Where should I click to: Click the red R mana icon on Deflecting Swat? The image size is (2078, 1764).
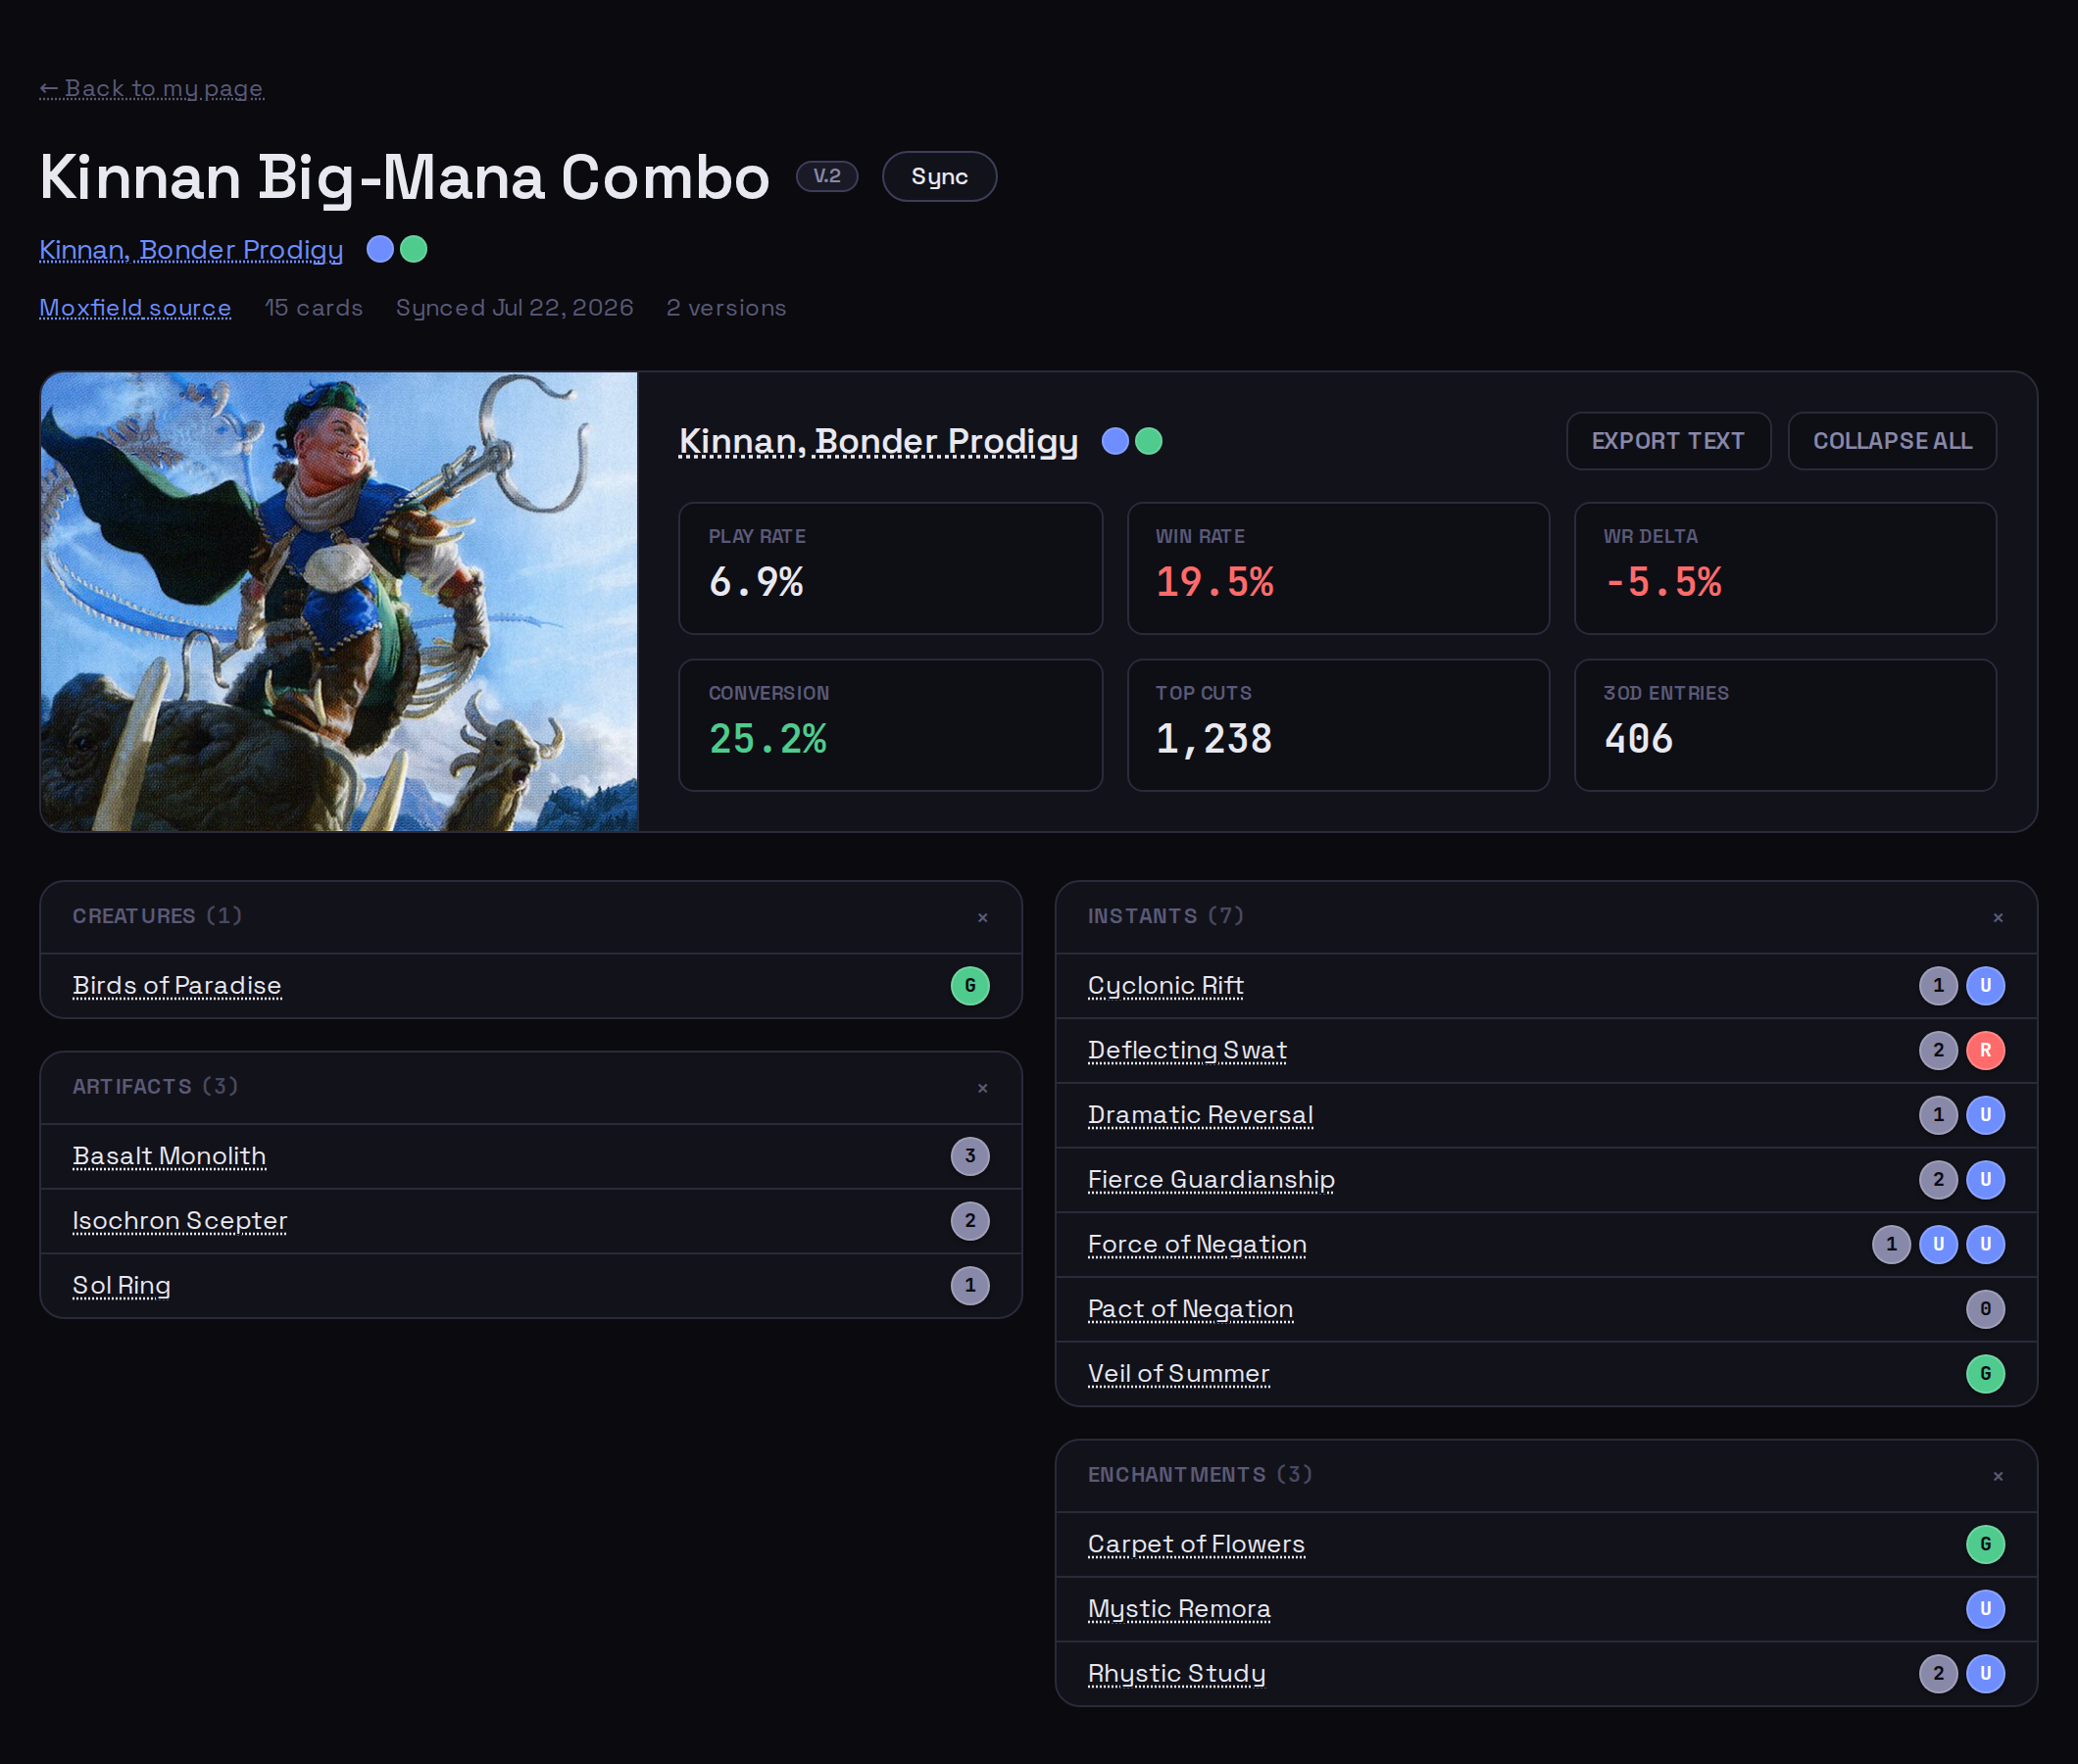(x=1985, y=1050)
